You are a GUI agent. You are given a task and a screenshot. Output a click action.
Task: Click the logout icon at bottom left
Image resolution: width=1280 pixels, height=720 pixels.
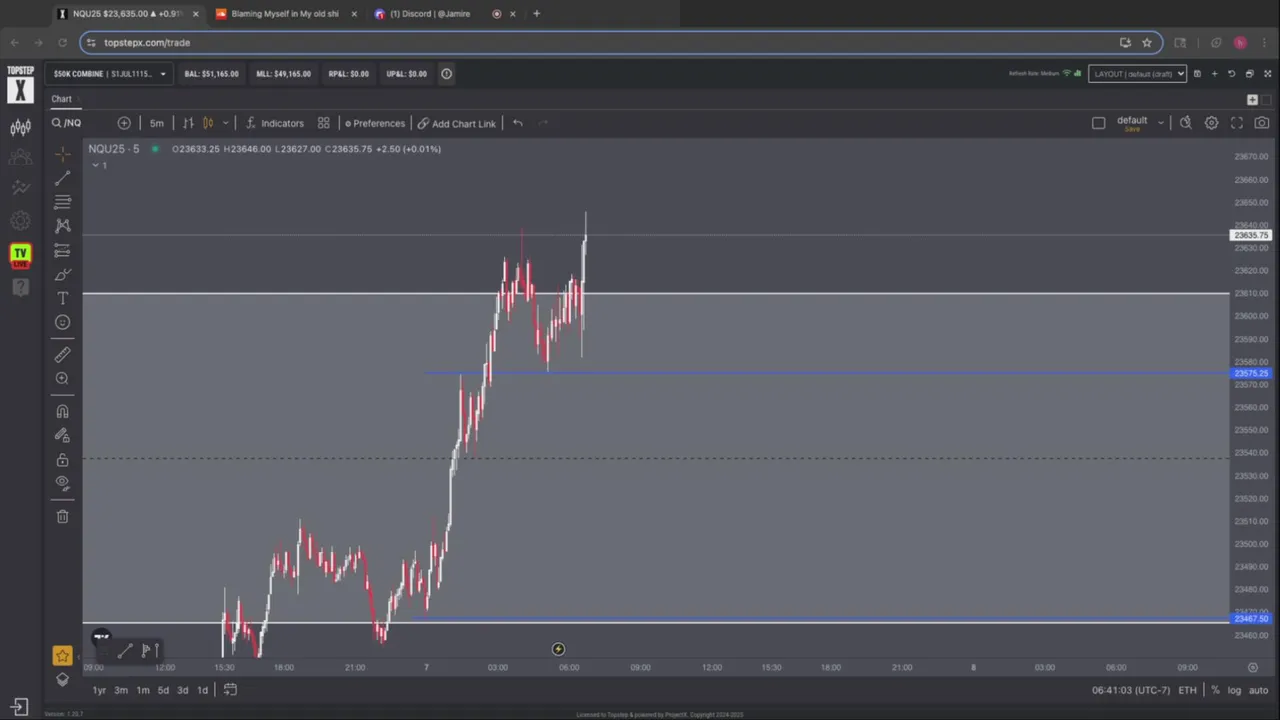pyautogui.click(x=20, y=707)
